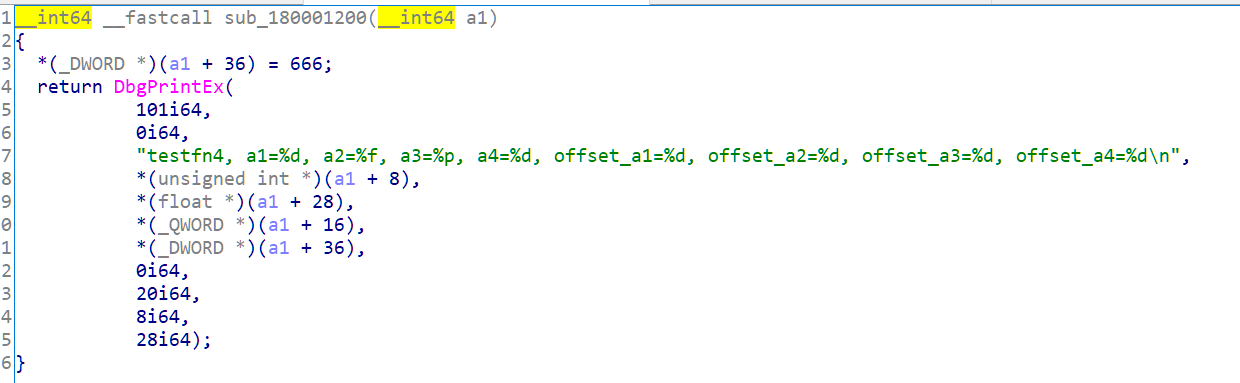Select the highlighted __int64 return type
1240x383 pixels.
[53, 18]
